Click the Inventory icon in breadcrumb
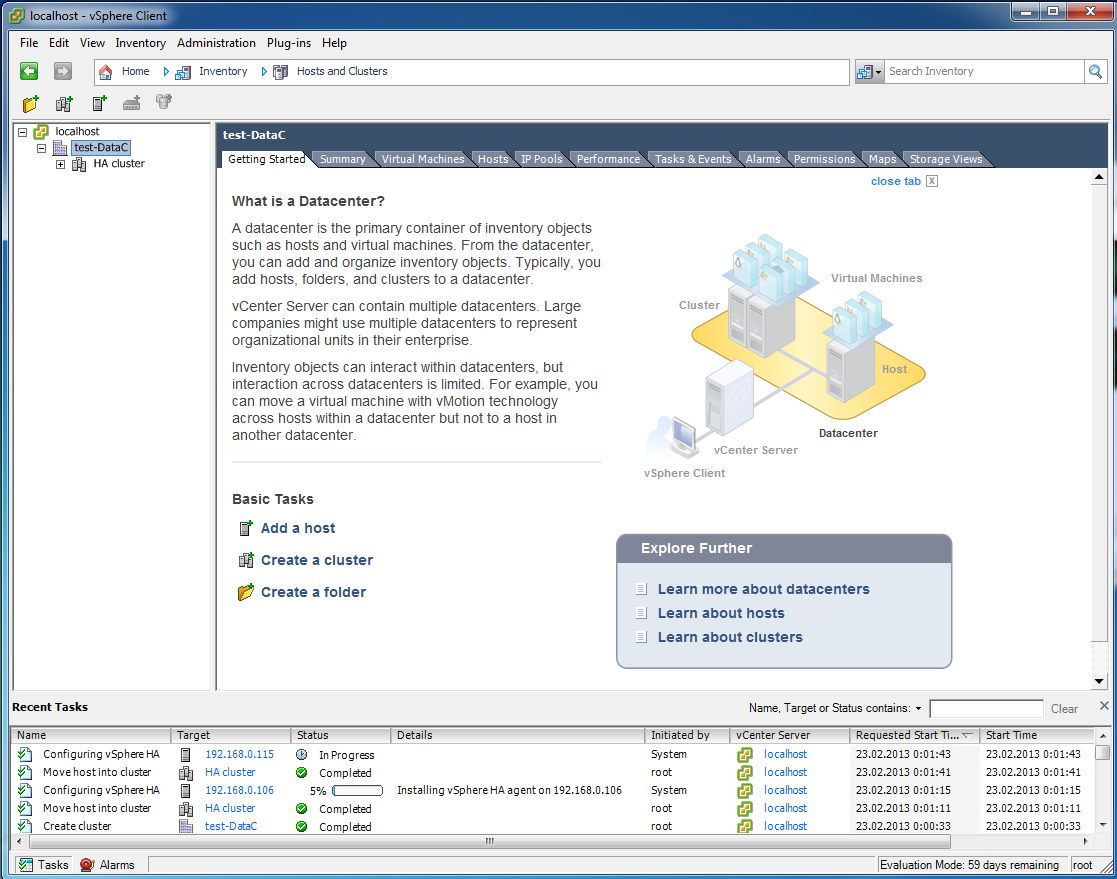Image resolution: width=1117 pixels, height=879 pixels. tap(183, 72)
